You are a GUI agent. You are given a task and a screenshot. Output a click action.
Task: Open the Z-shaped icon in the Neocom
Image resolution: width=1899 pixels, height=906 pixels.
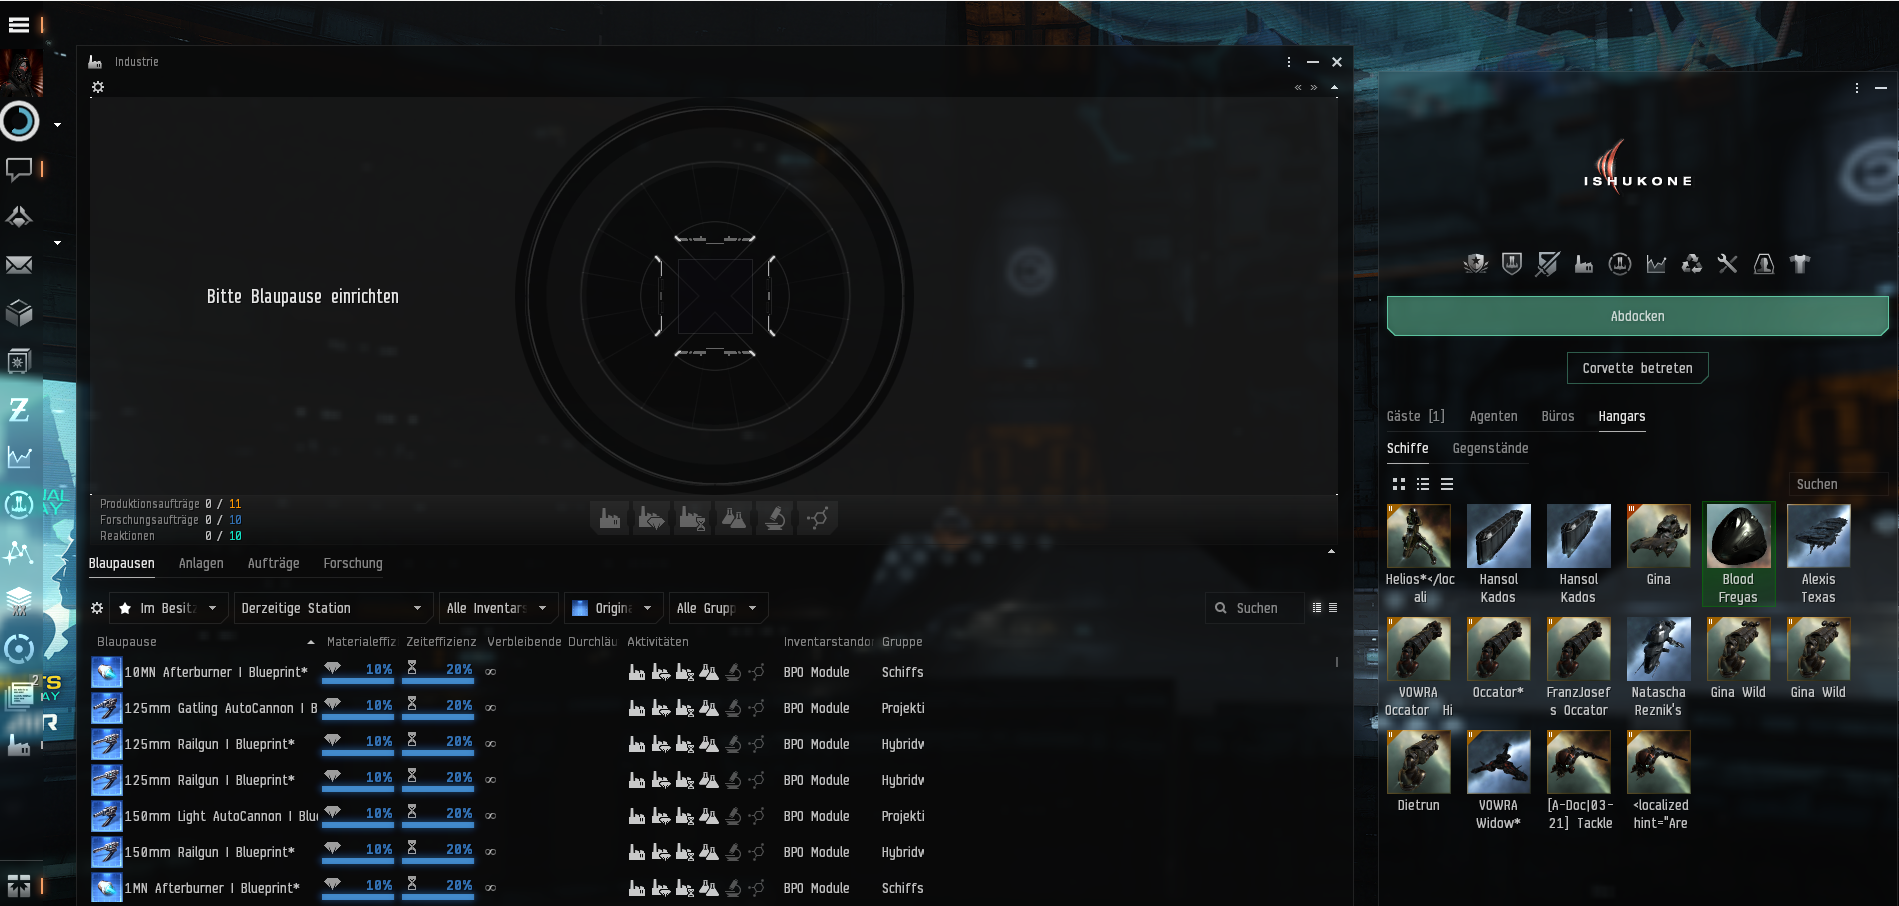point(19,409)
